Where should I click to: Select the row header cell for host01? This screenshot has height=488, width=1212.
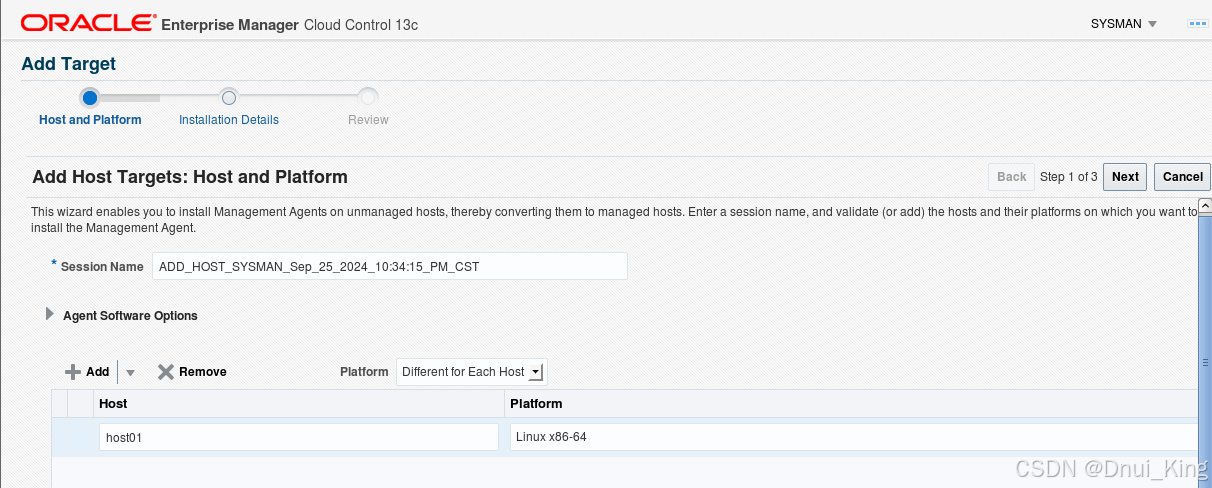point(62,437)
